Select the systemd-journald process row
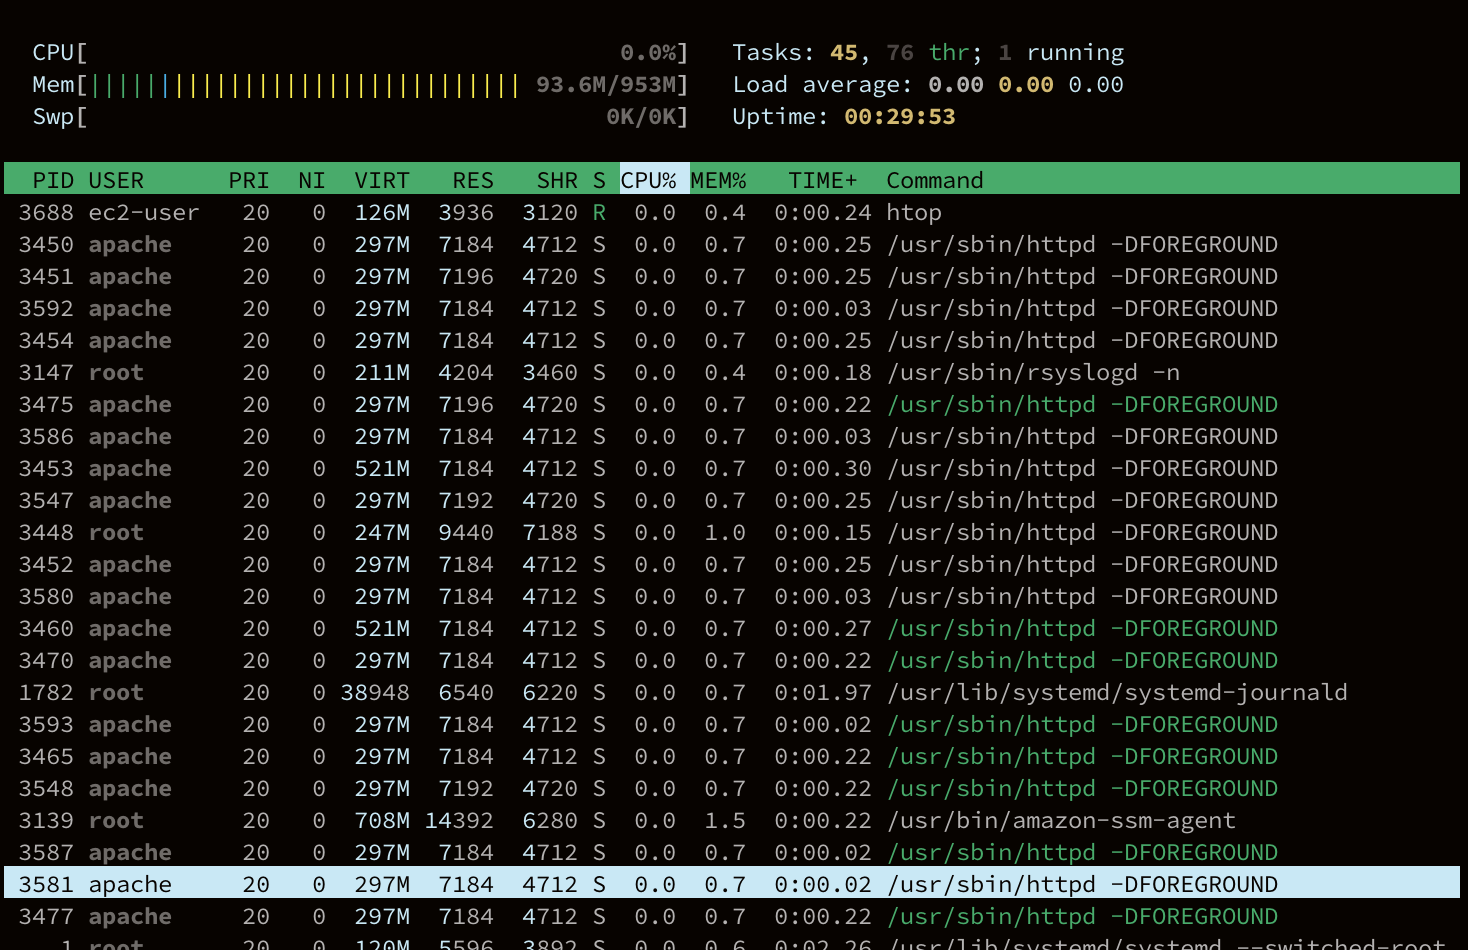 (732, 692)
